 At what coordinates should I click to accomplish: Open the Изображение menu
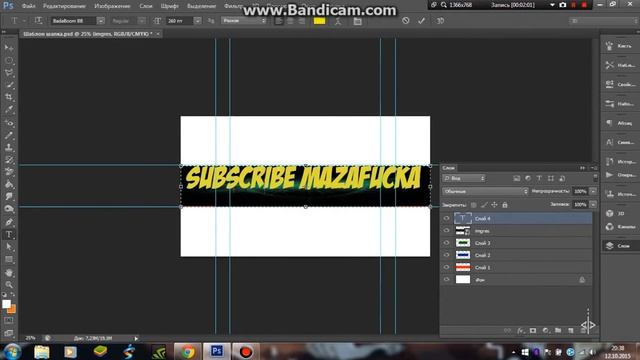point(112,6)
